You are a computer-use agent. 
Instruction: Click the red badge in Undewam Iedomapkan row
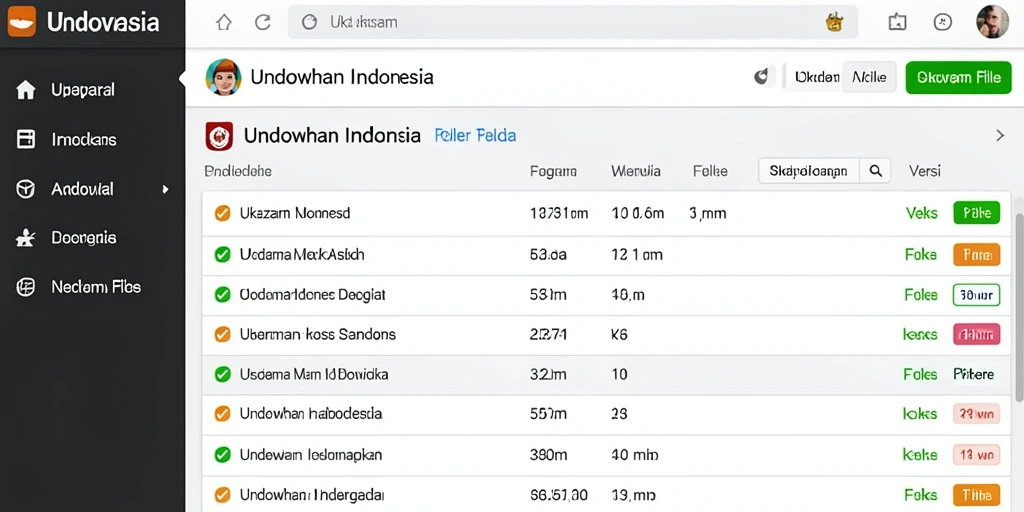(977, 455)
